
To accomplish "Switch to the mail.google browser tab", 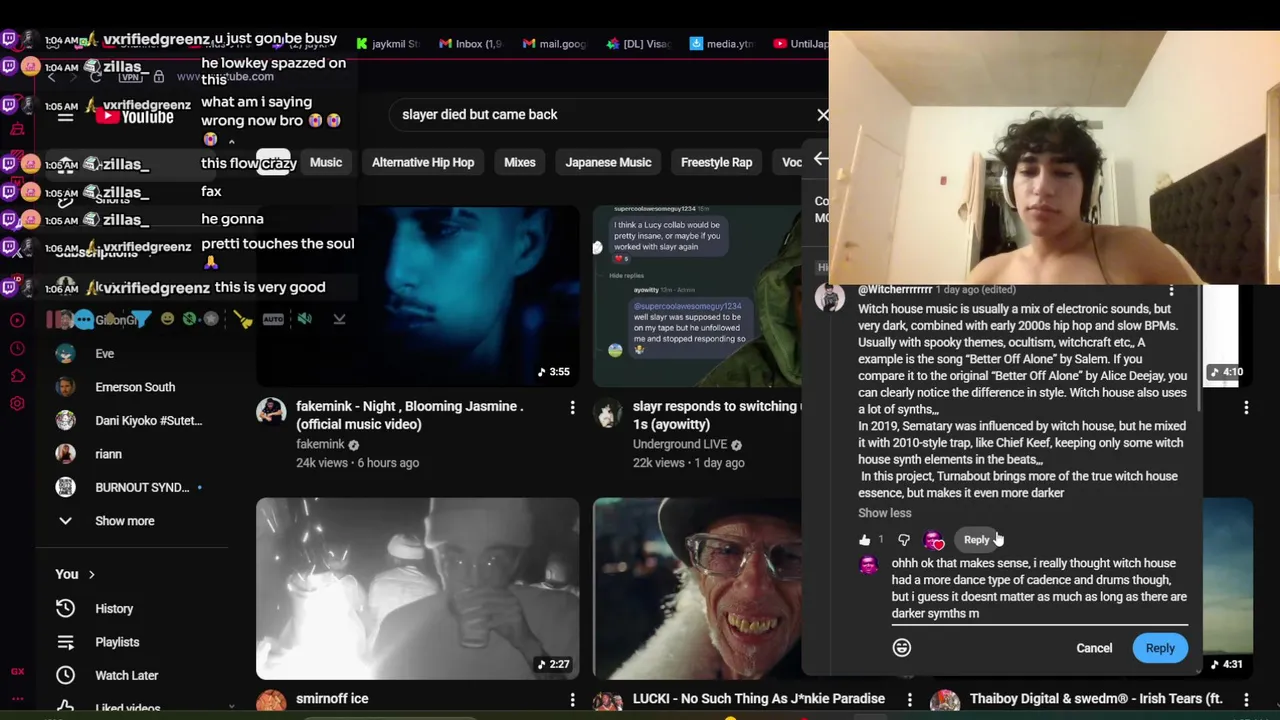I will 554,44.
